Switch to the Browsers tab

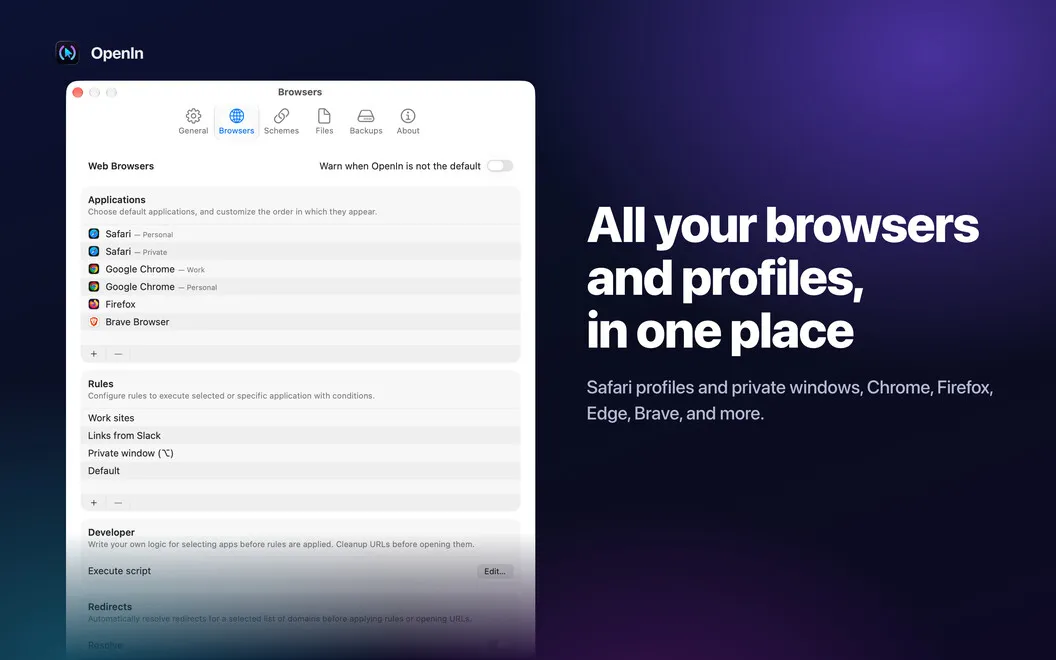[x=236, y=121]
